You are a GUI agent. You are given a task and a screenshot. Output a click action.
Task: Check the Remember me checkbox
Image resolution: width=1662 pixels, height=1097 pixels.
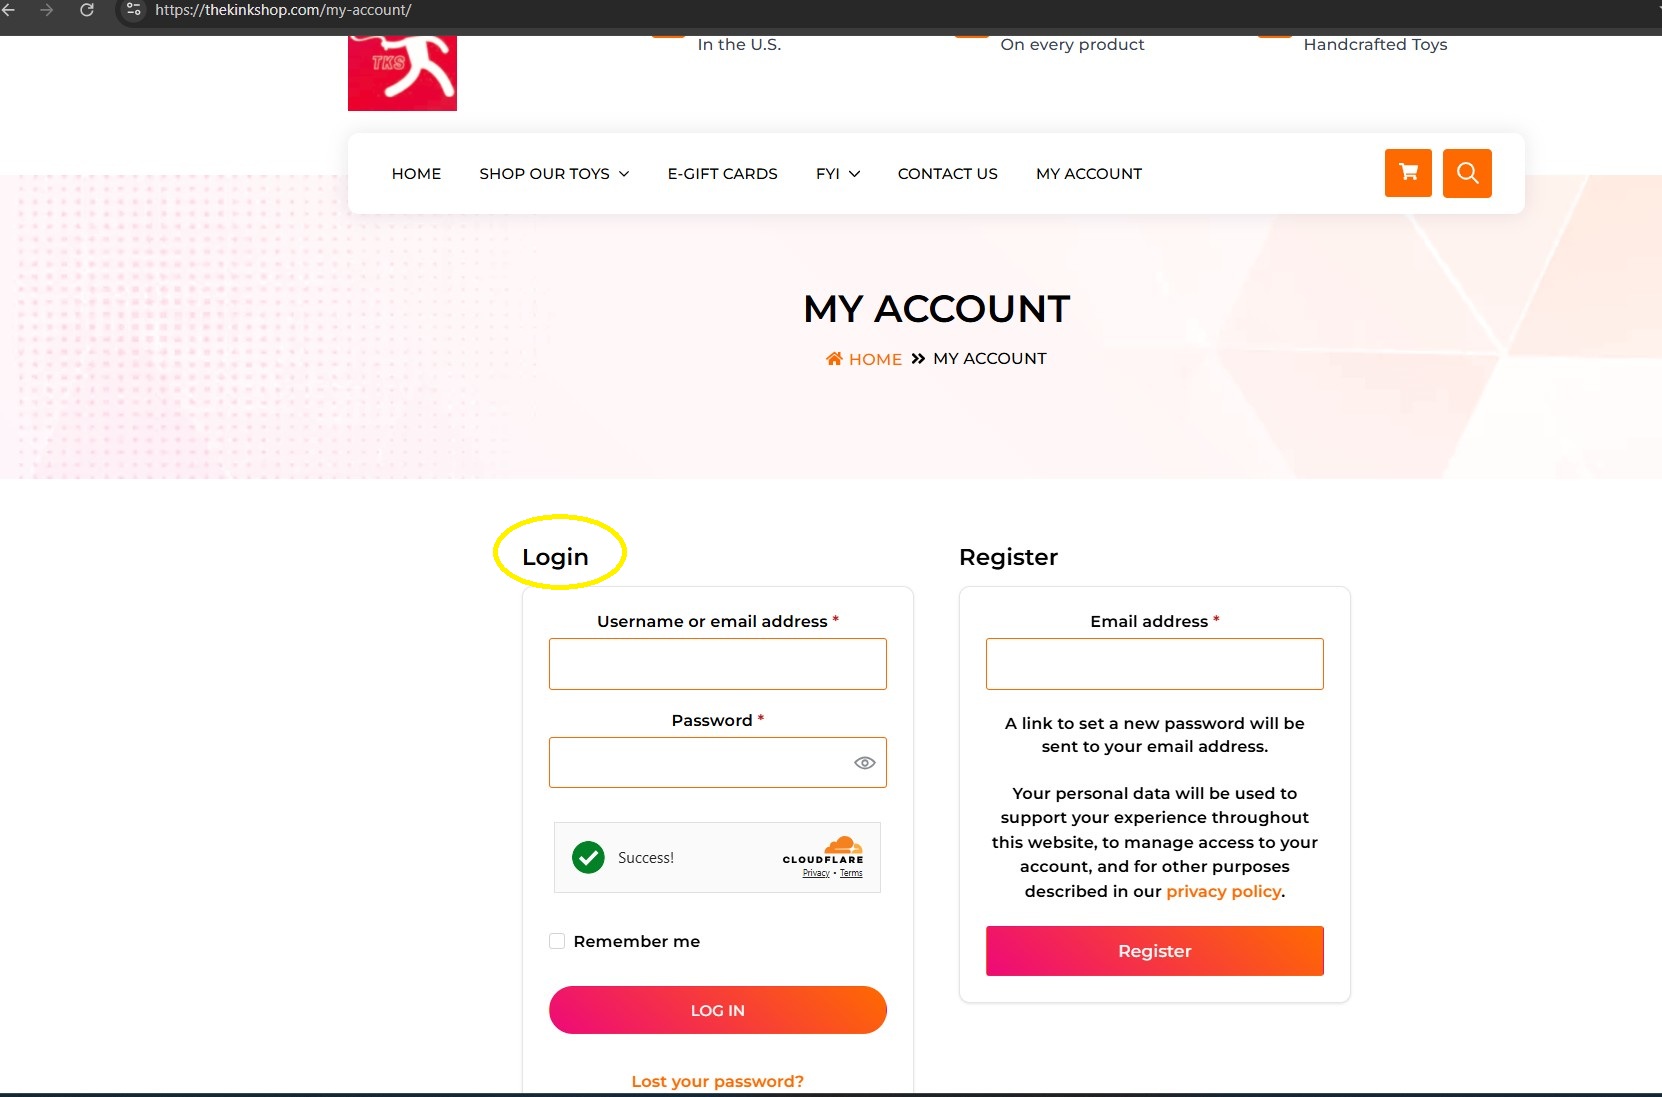click(x=557, y=941)
